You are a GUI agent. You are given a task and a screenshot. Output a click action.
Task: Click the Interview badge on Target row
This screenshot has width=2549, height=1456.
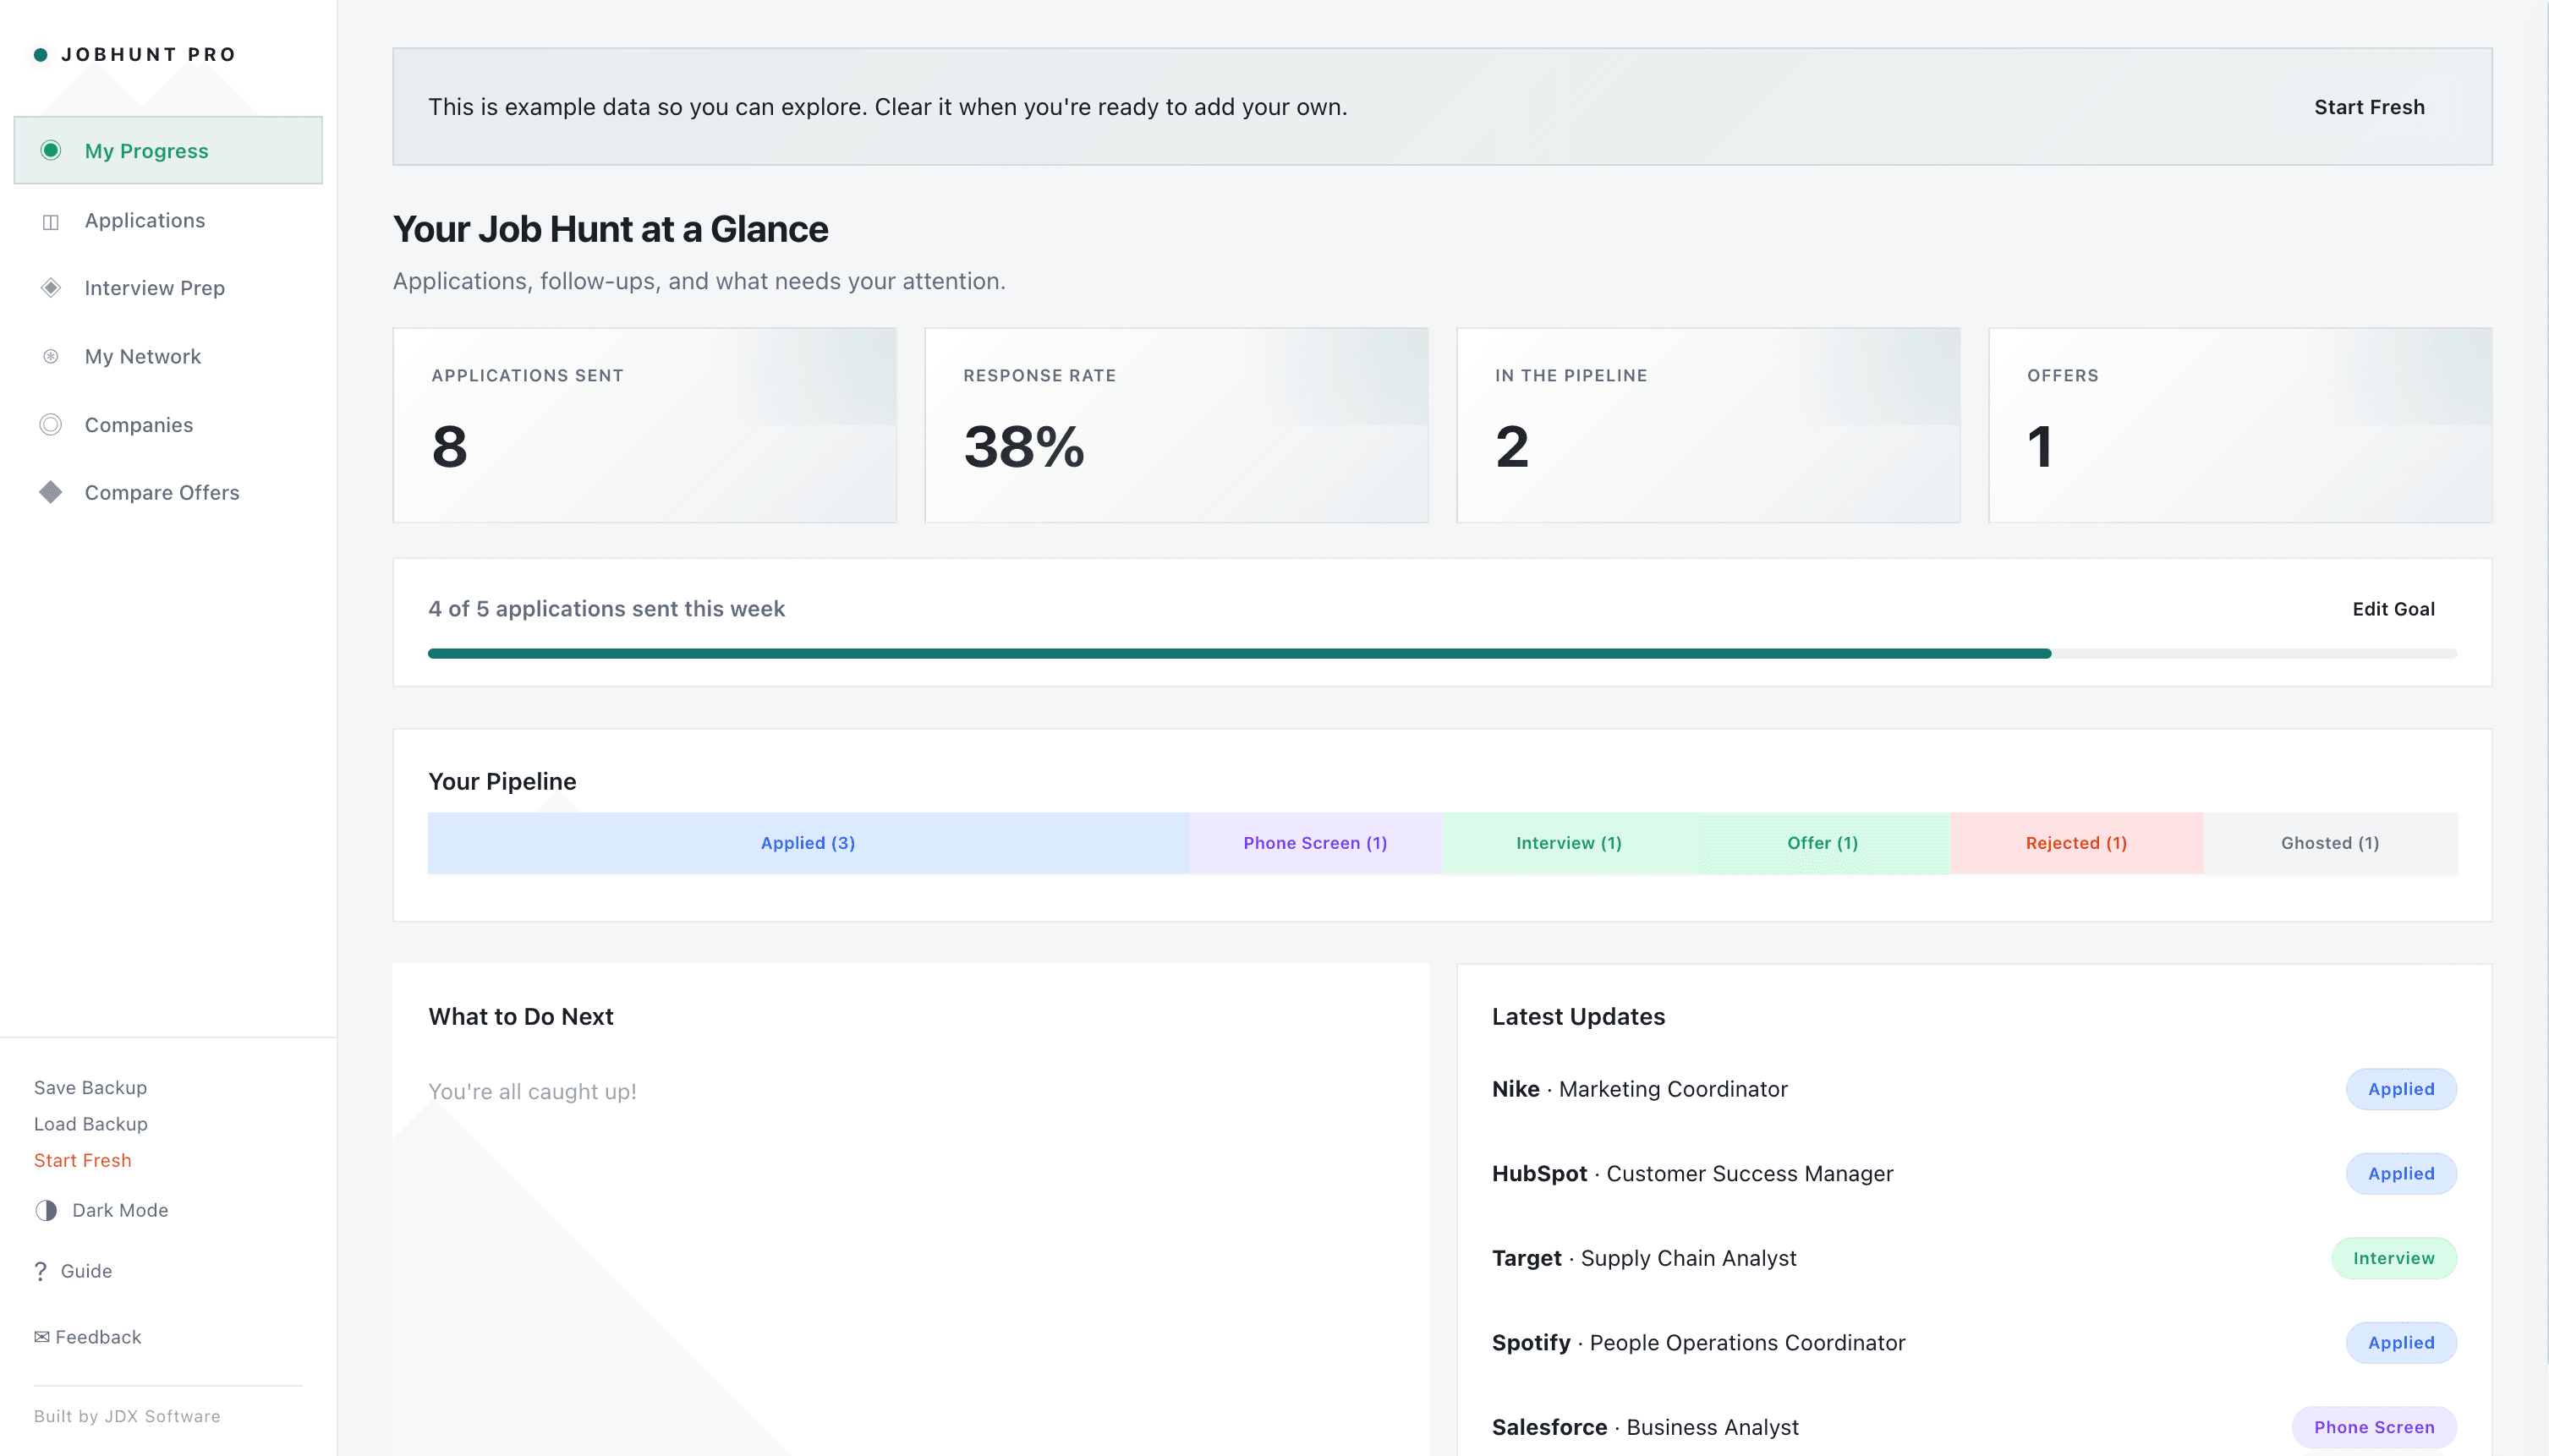tap(2394, 1257)
